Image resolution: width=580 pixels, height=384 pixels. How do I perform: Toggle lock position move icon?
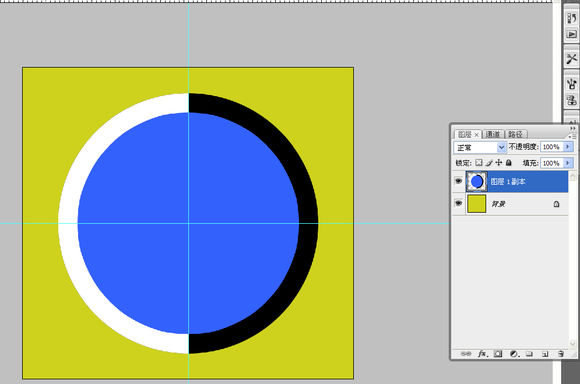[x=499, y=162]
